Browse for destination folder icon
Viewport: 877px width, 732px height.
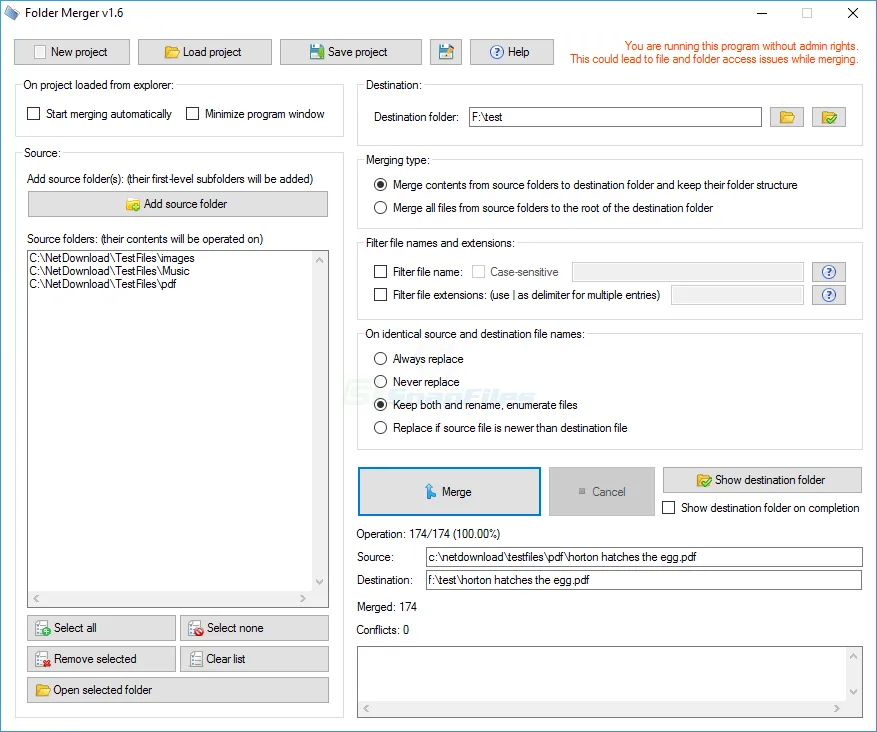(786, 117)
